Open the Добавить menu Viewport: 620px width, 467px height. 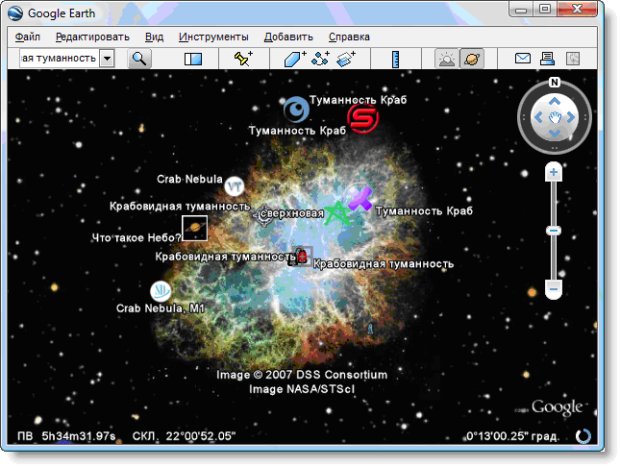coord(288,37)
